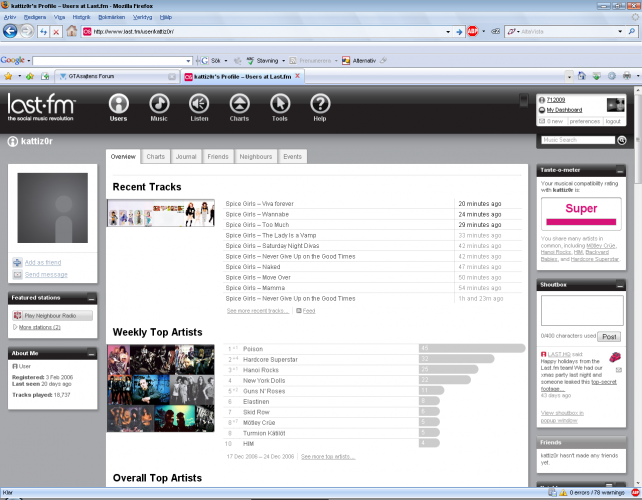Screen dimensions: 642x500
Task: Click the pink Super compatibility bar
Action: coord(580,209)
